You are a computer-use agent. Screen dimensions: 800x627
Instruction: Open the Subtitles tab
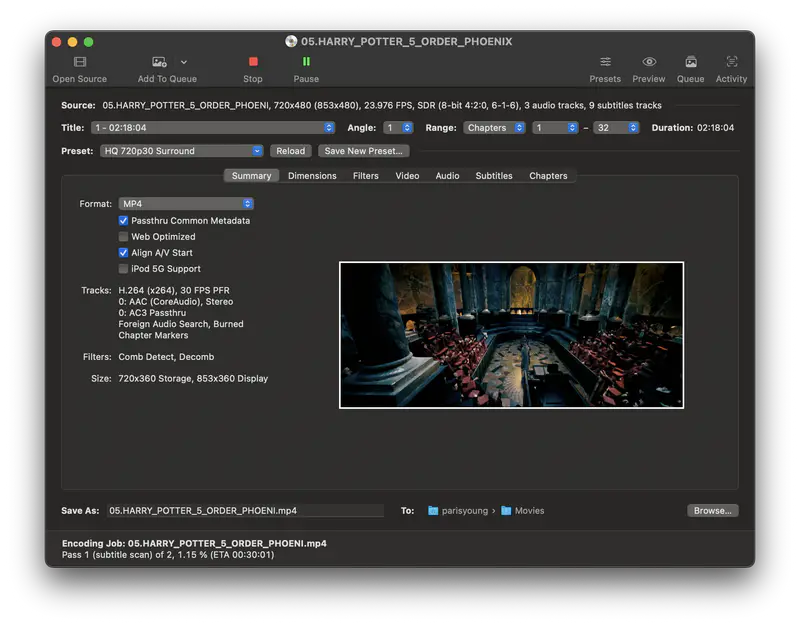493,175
